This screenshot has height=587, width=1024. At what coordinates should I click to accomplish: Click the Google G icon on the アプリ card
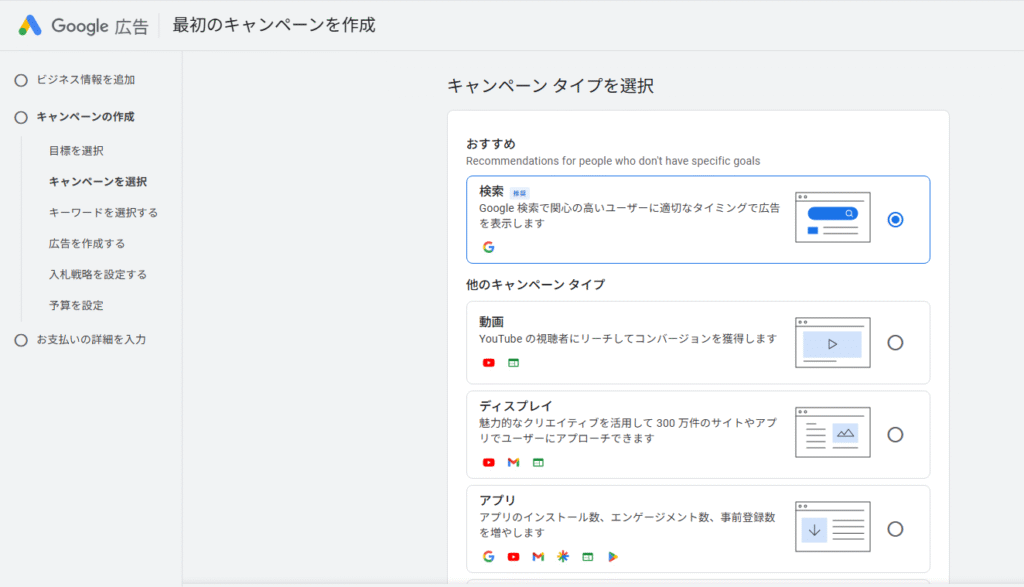[x=488, y=556]
